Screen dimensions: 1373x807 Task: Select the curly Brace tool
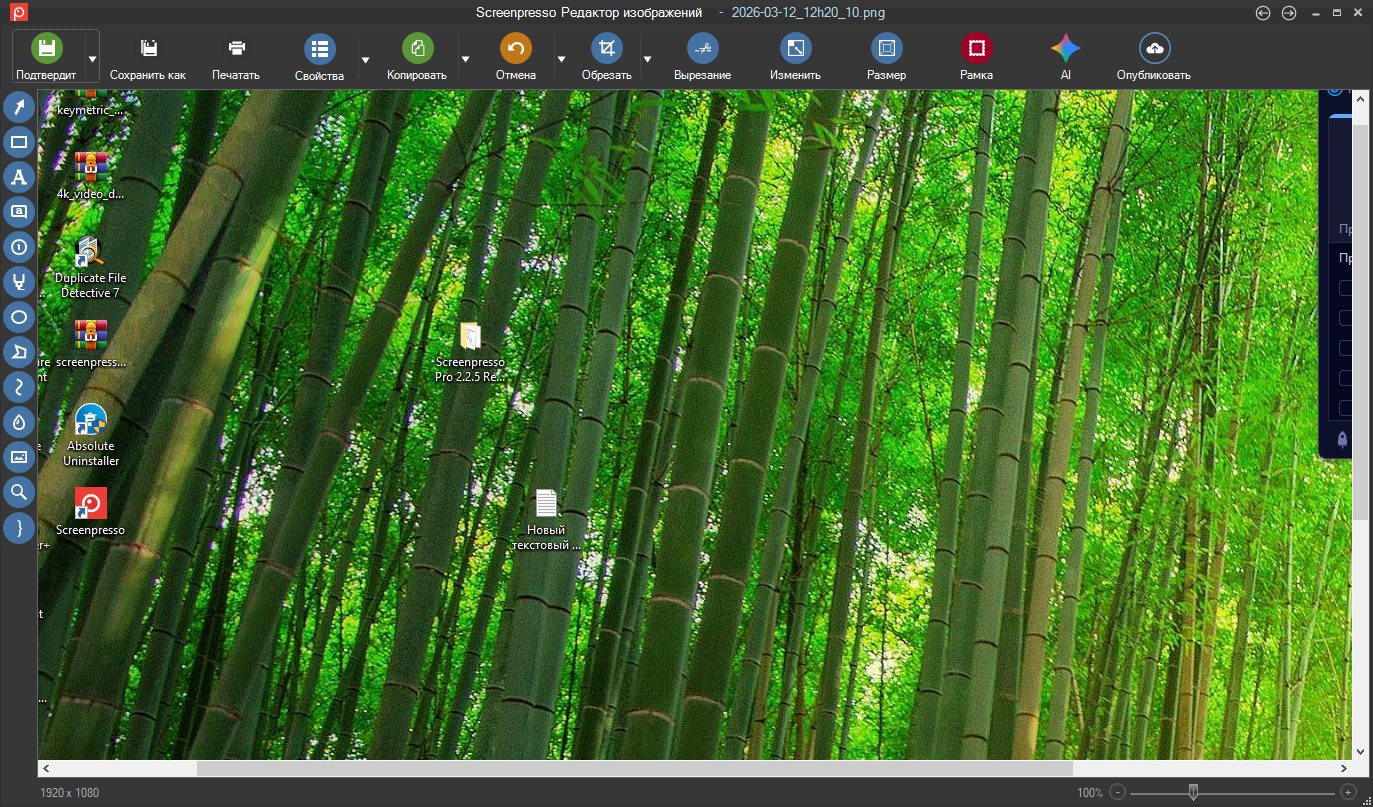point(19,527)
